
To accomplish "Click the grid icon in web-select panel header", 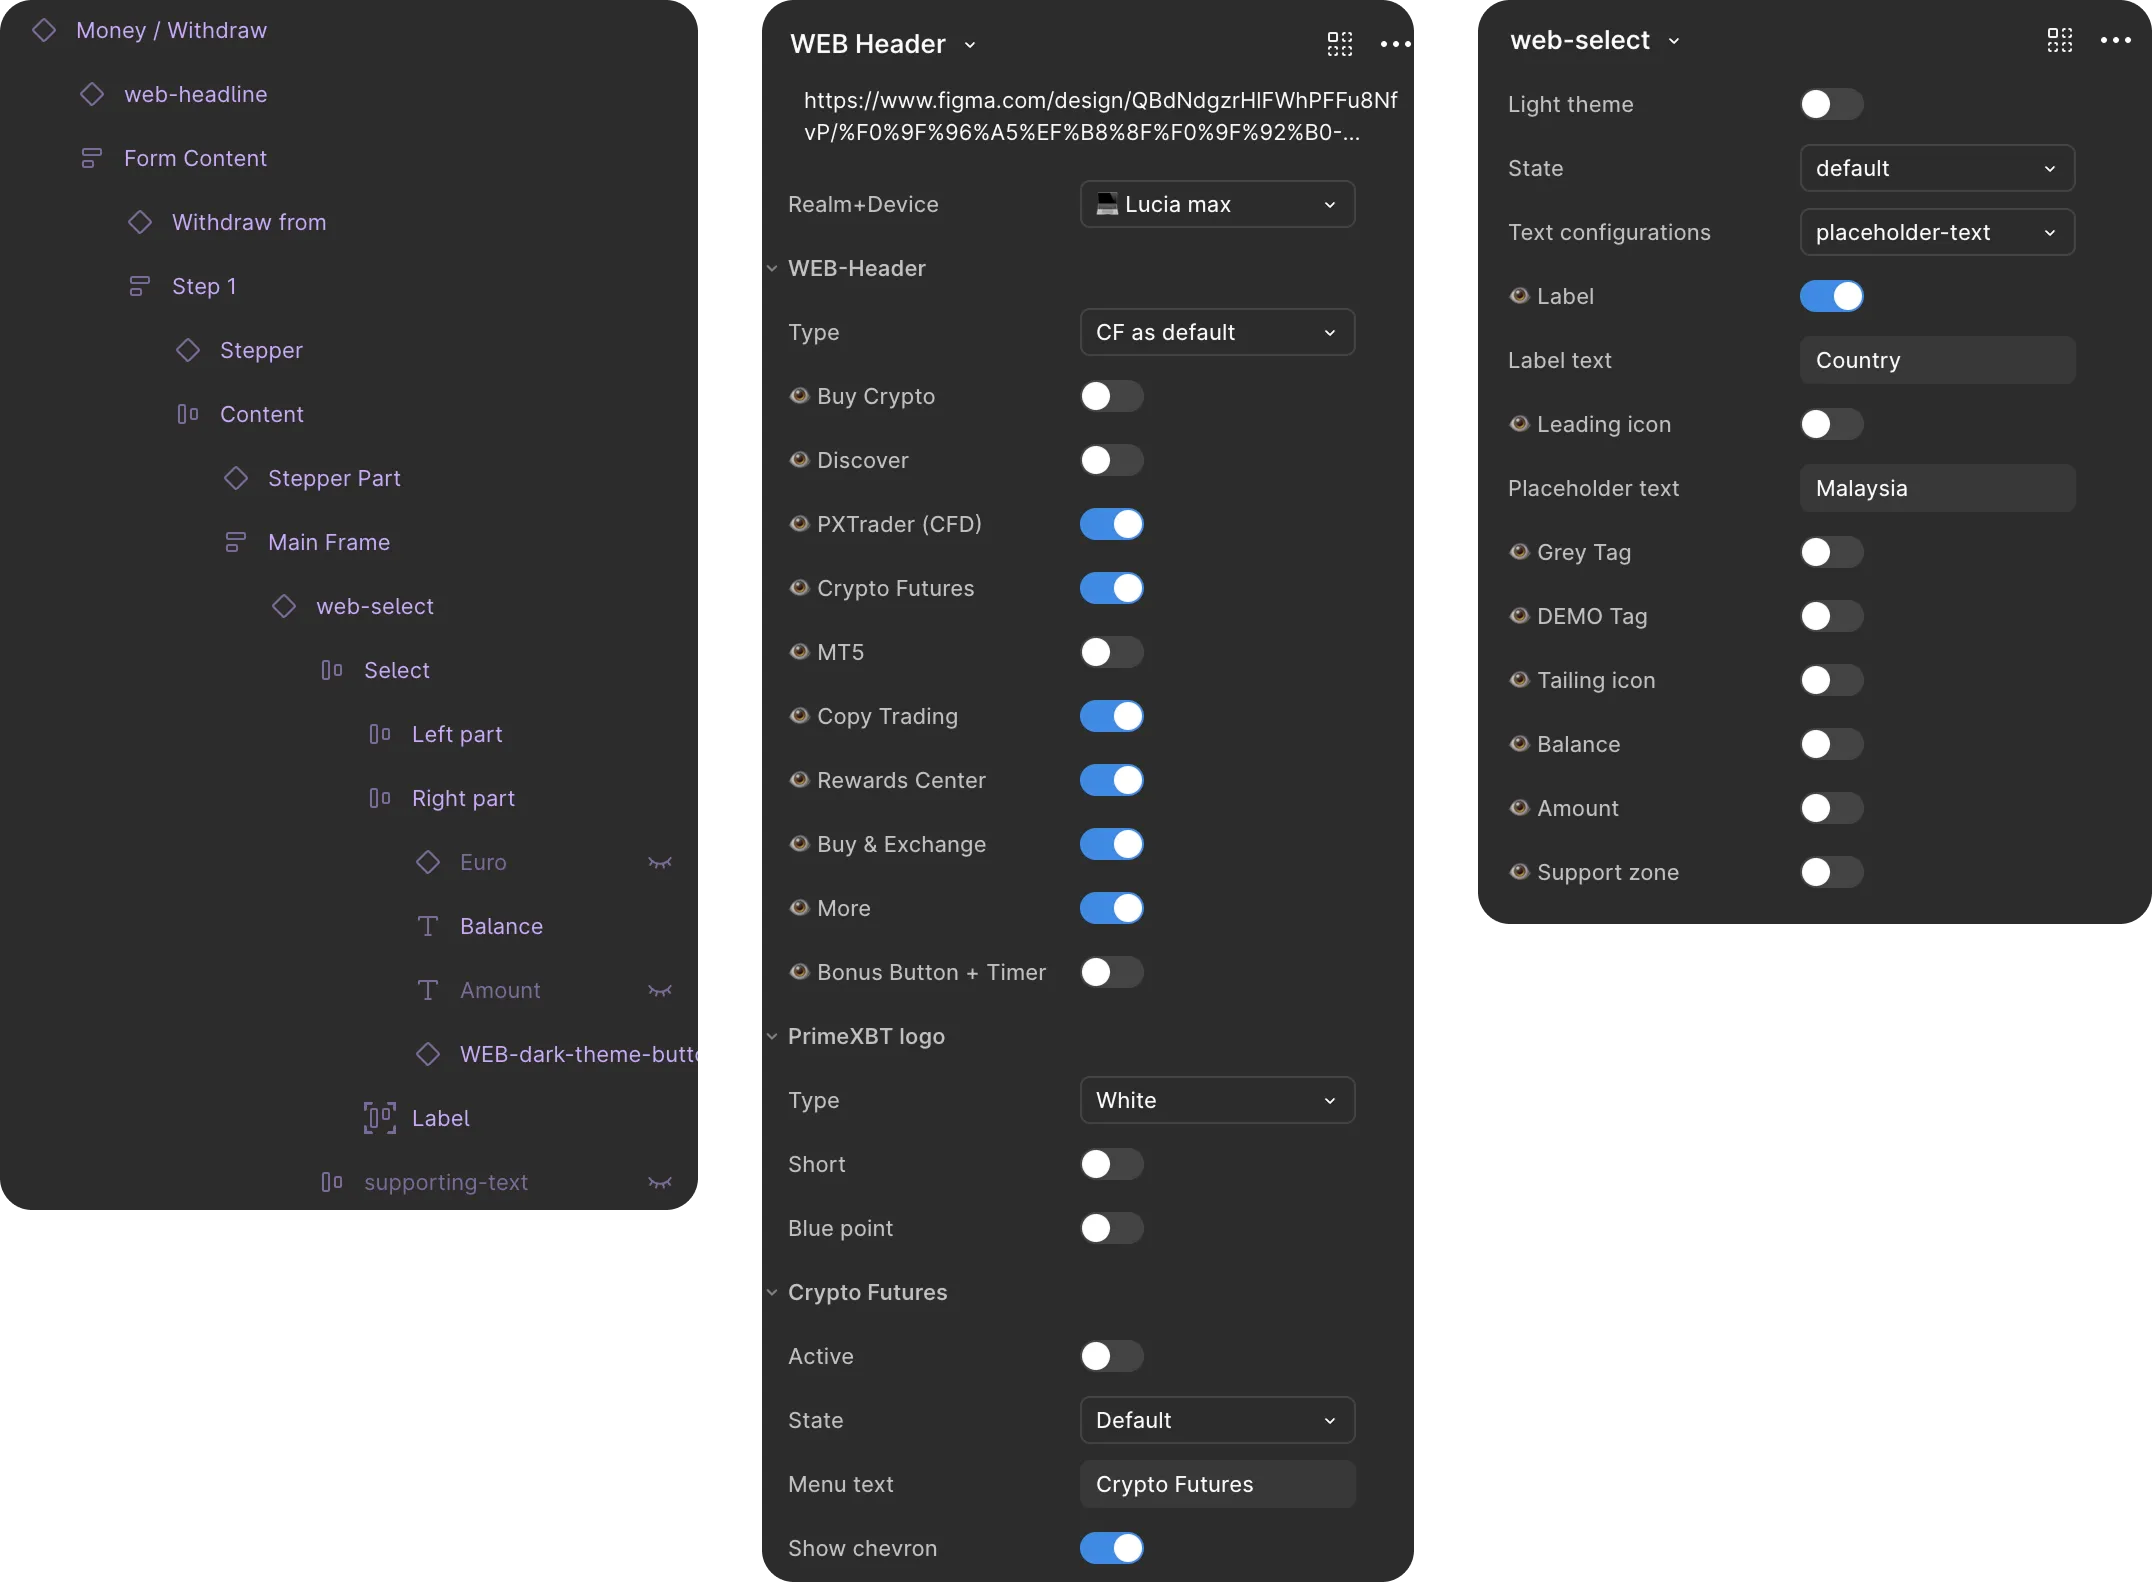I will click(2059, 40).
